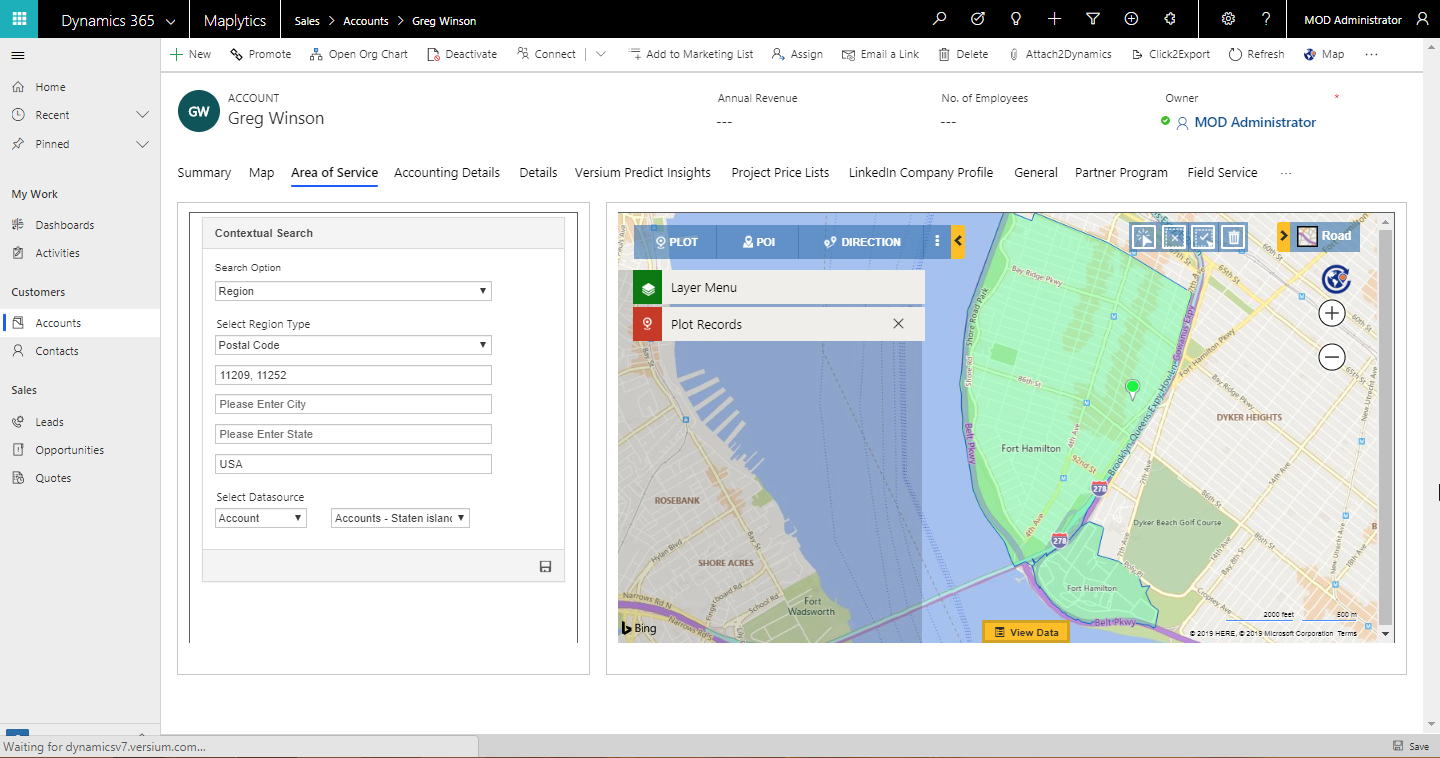Open task flow checkmark icon in top bar
1440x758 pixels.
pyautogui.click(x=978, y=19)
